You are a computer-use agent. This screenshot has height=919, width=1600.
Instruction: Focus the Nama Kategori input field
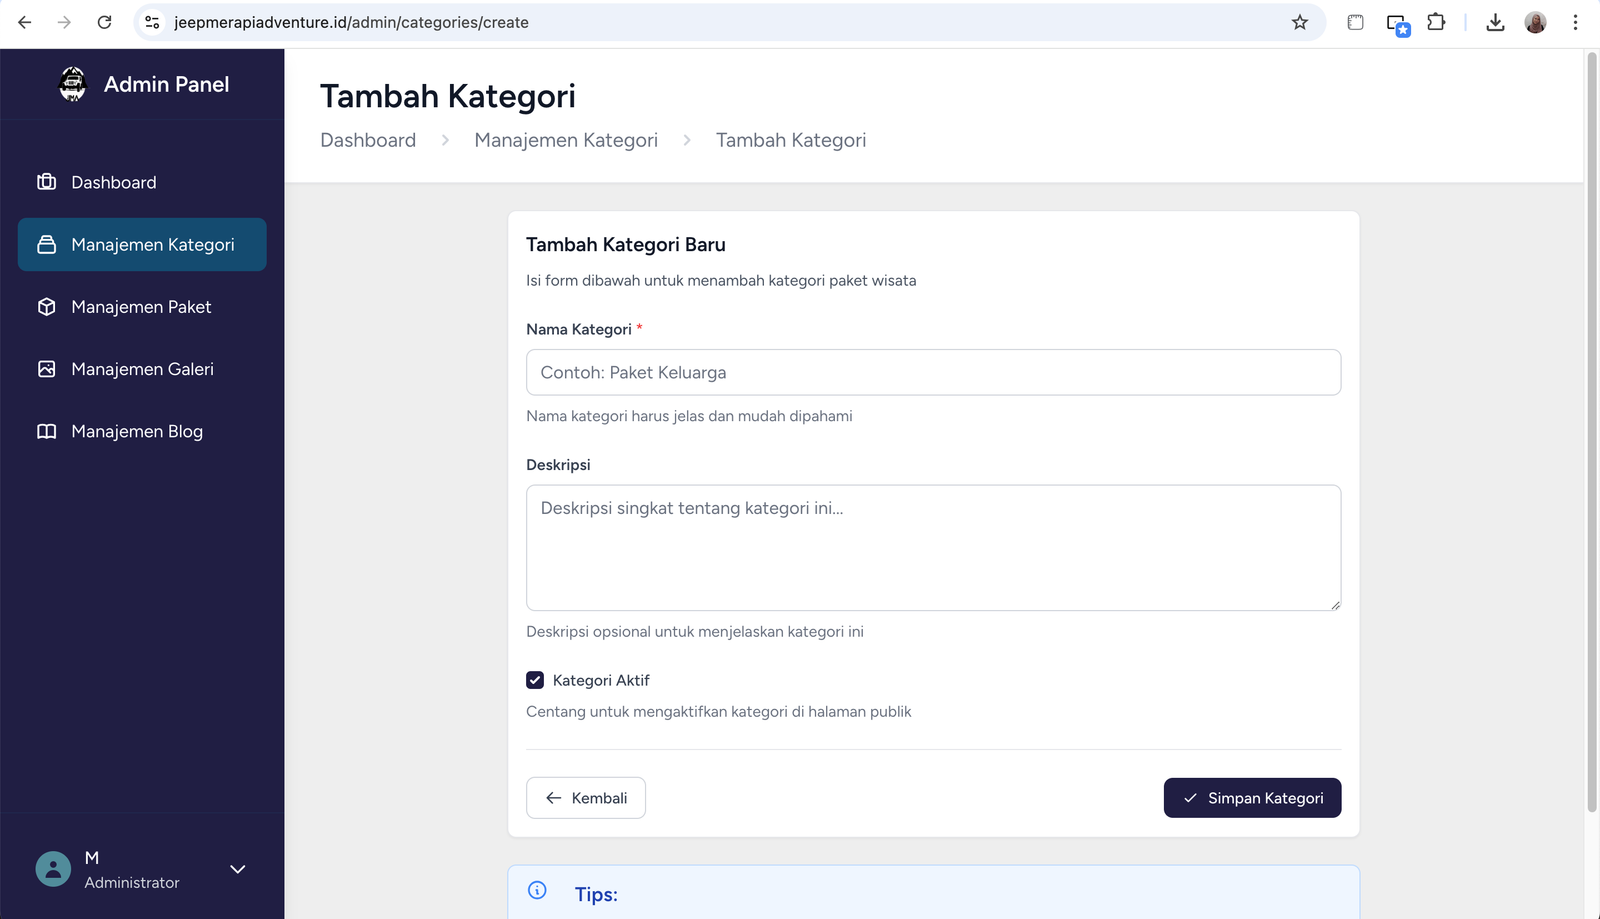pos(933,372)
